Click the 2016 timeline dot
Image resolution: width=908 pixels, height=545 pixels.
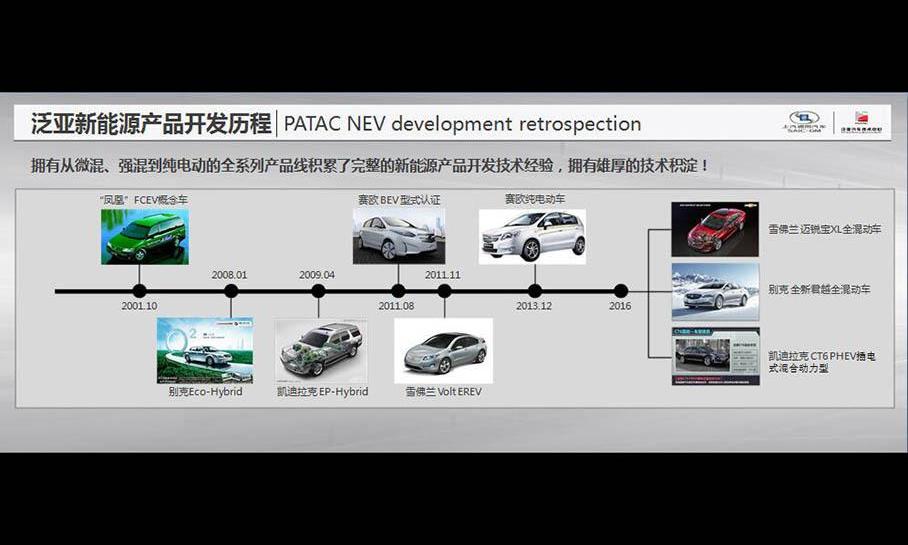pos(621,291)
